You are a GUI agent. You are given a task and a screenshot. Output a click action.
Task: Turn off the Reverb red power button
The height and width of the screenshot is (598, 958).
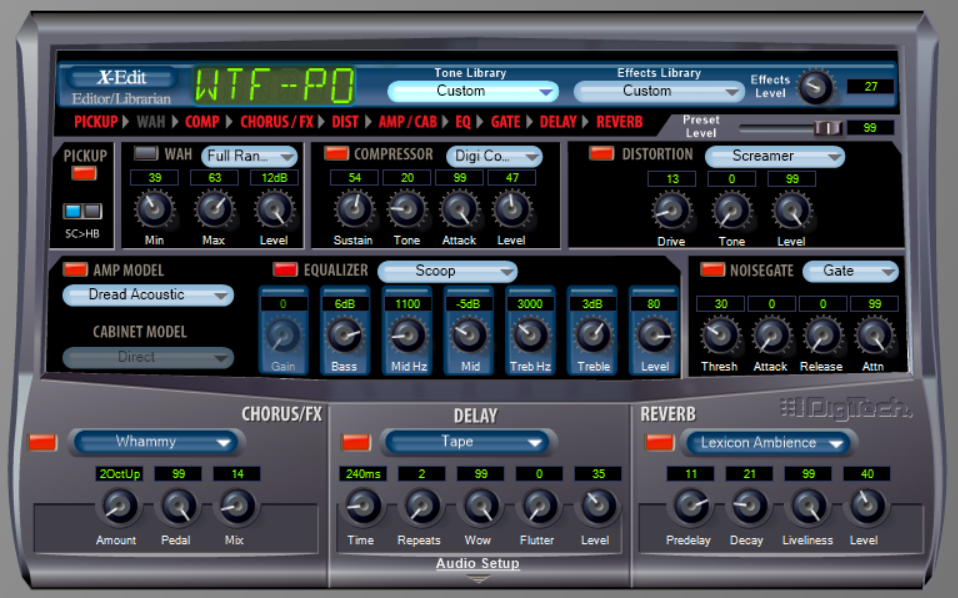coord(660,442)
